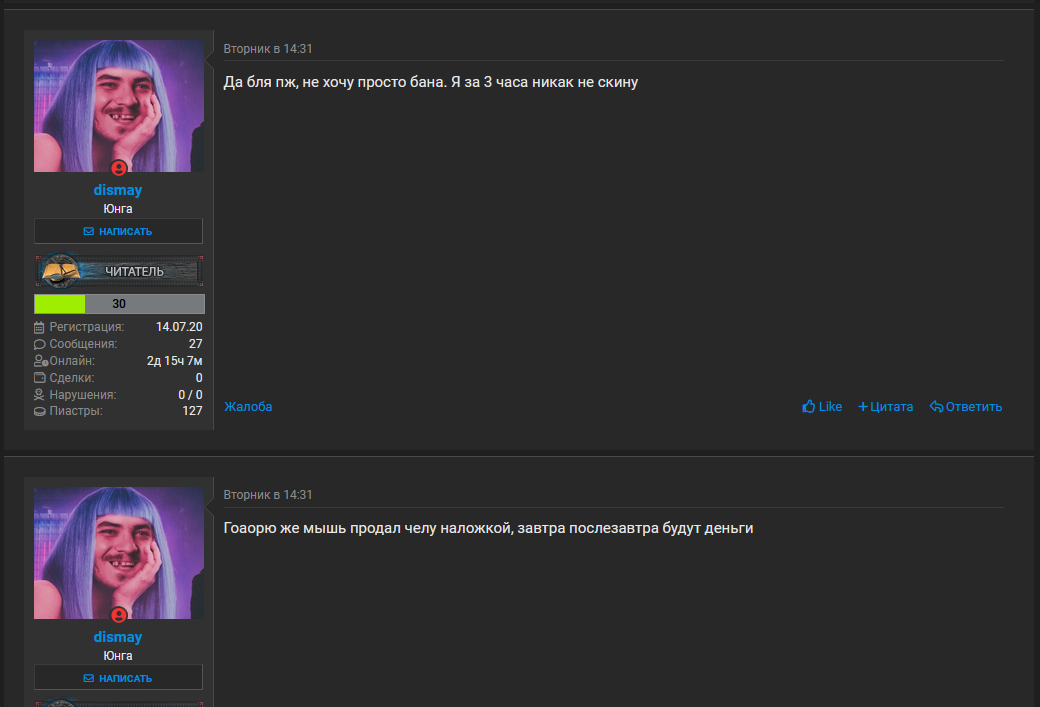The image size is (1040, 707).
Task: Open the second dismay avatar image
Action: click(x=119, y=553)
